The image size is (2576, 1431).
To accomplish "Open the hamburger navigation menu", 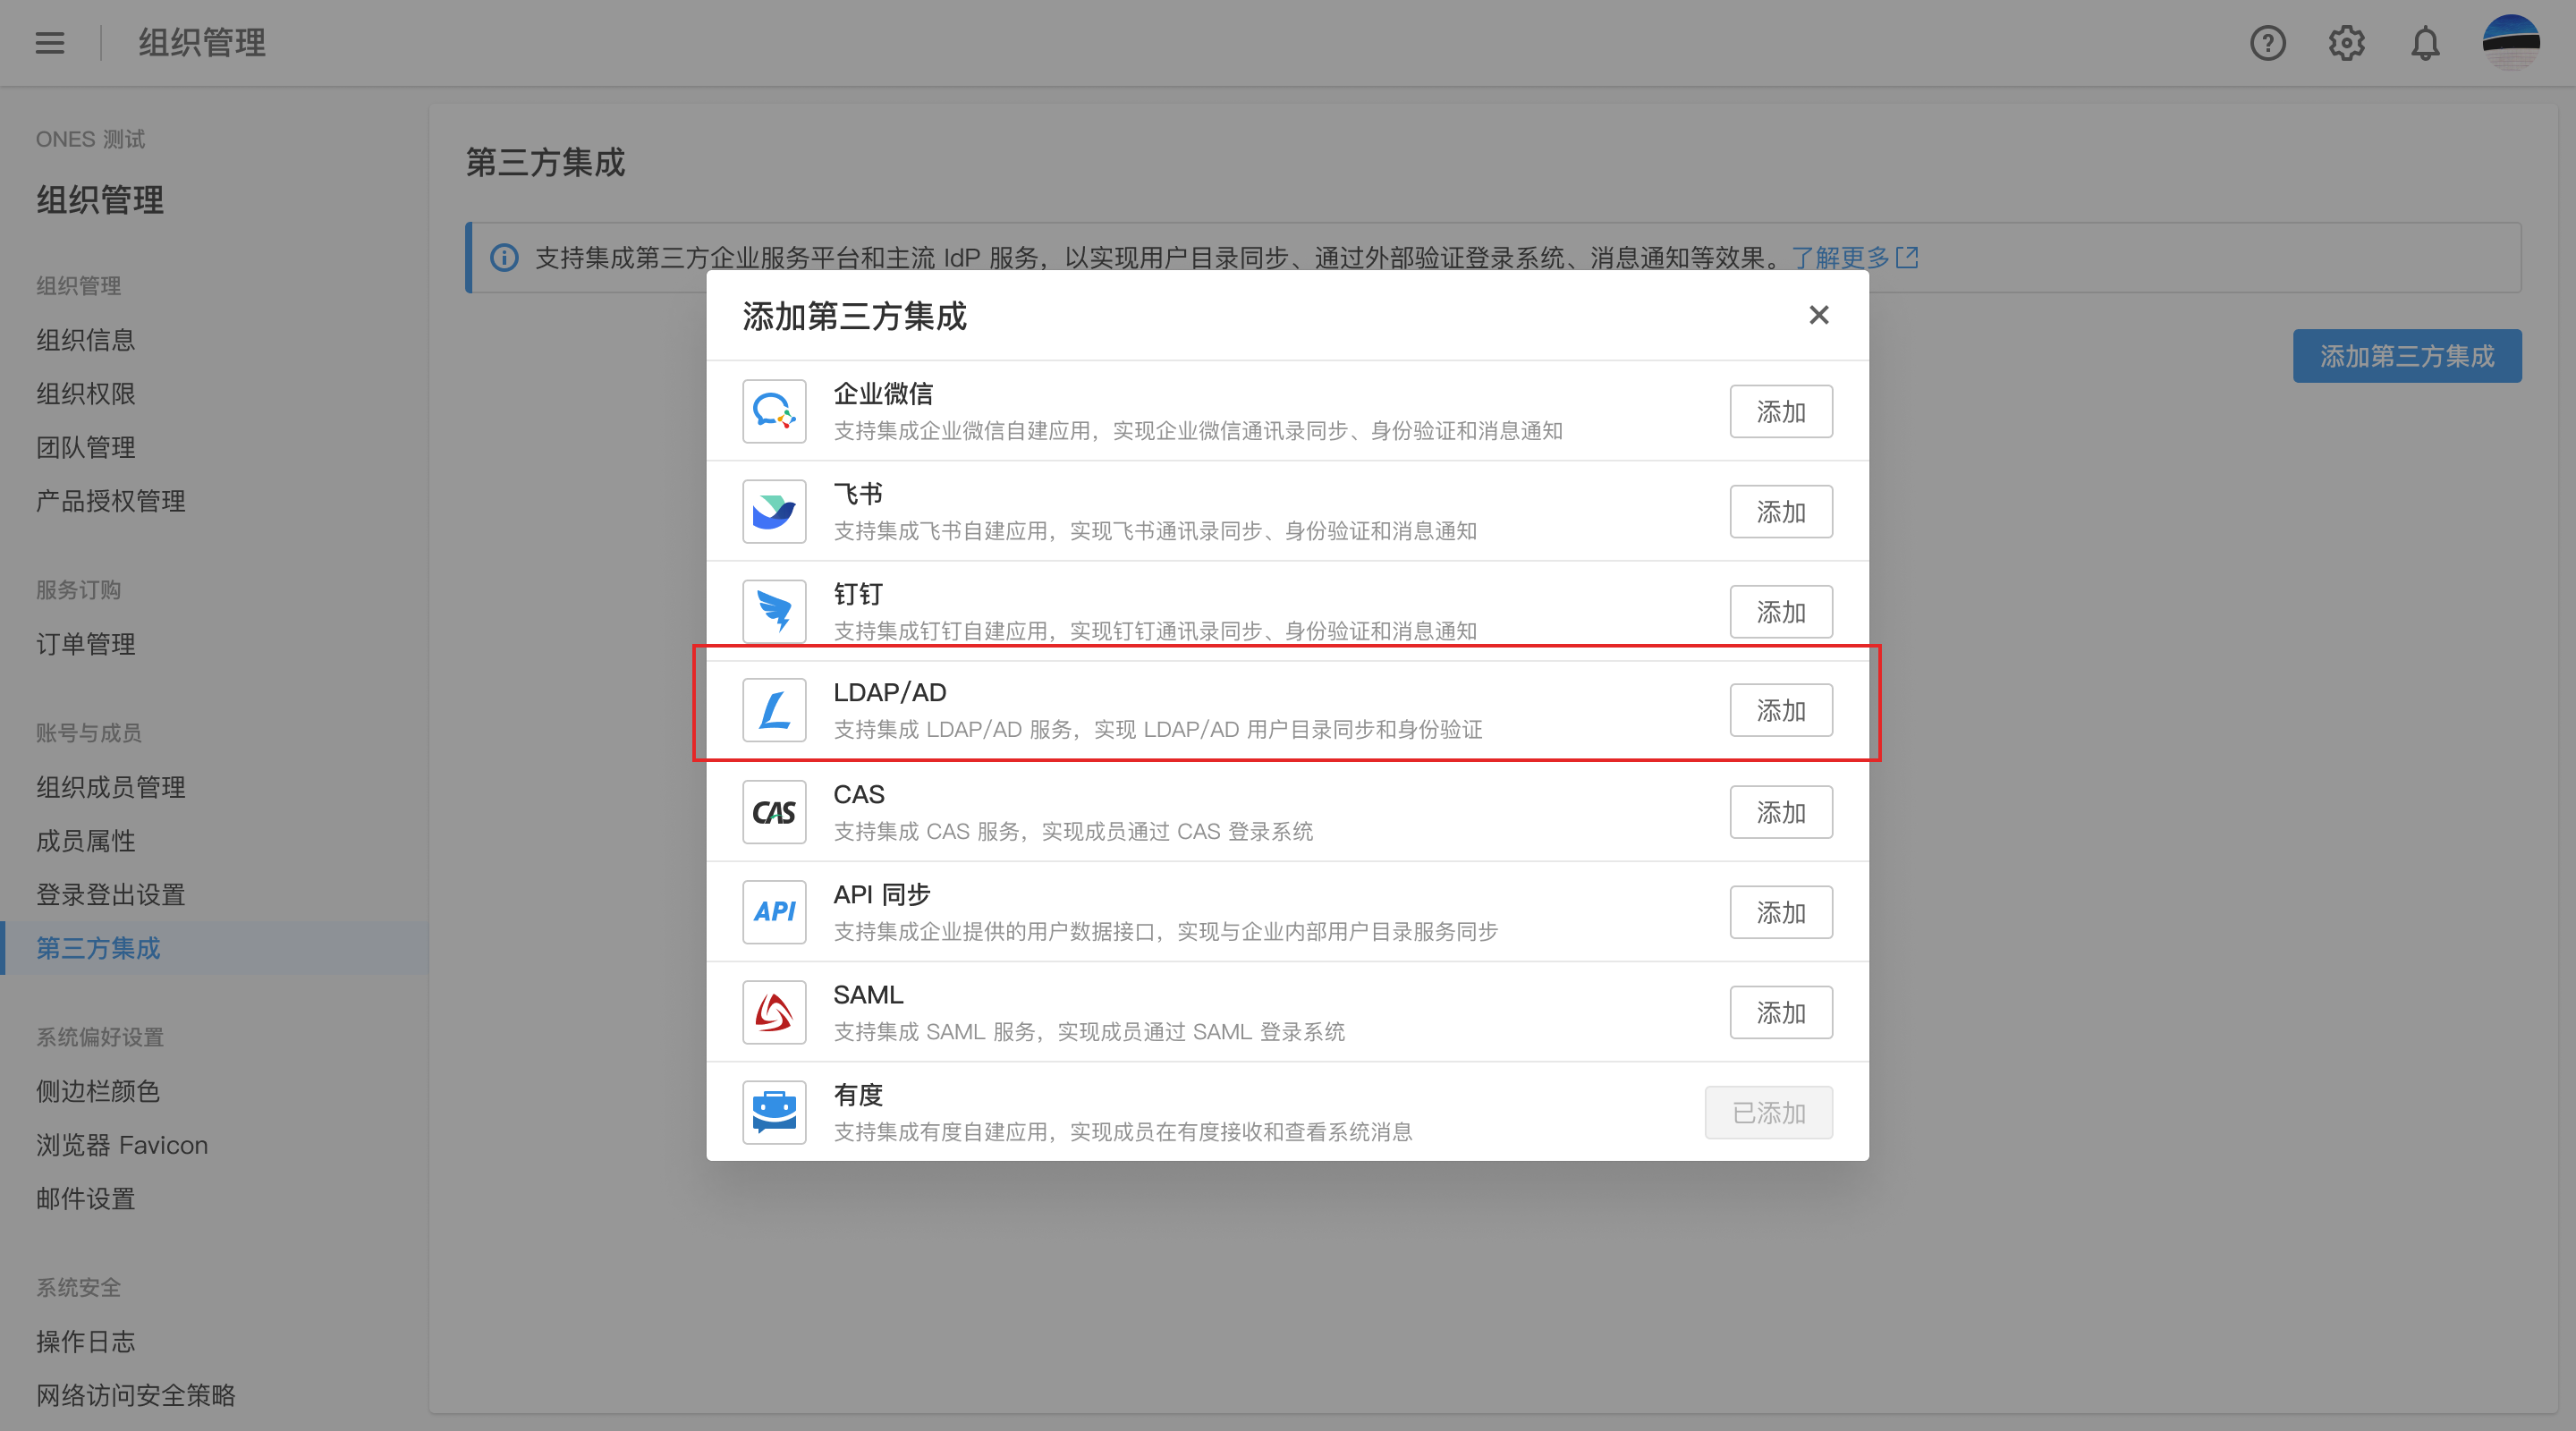I will (50, 43).
